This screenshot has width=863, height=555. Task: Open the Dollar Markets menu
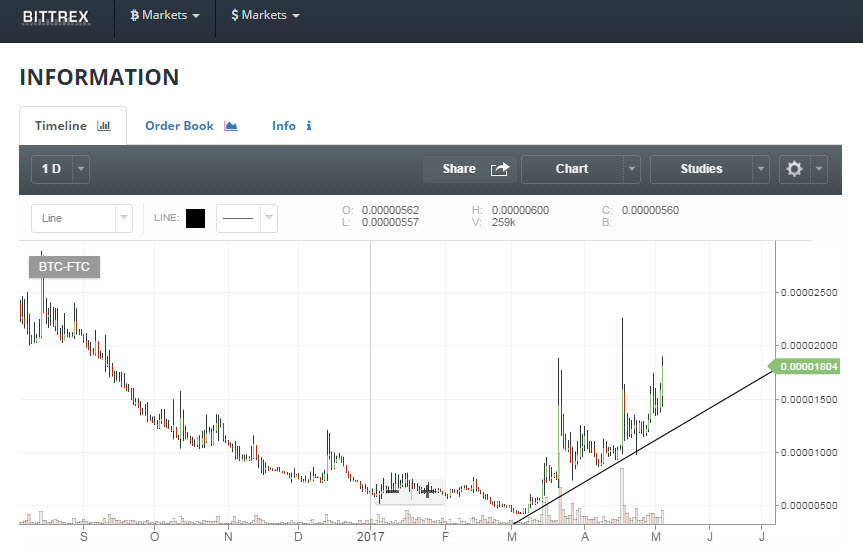pyautogui.click(x=265, y=15)
